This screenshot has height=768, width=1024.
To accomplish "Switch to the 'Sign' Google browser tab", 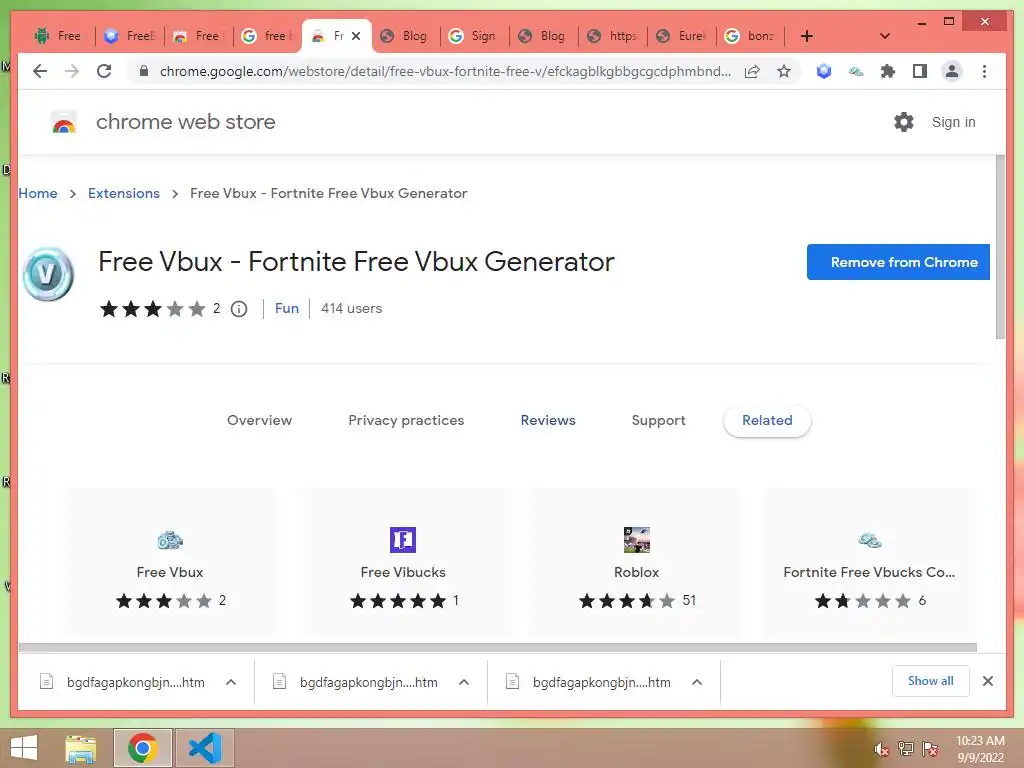I will 474,36.
